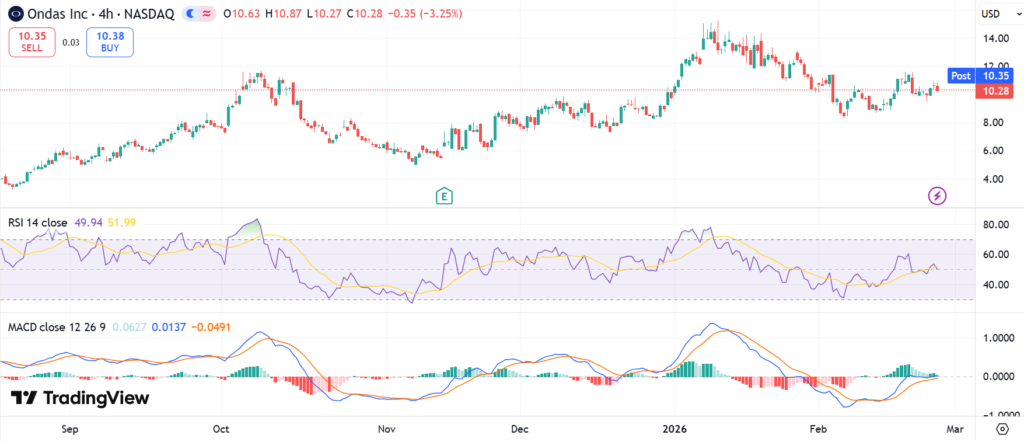This screenshot has width=1024, height=442.
Task: Click the MACD close 12 26 9 legend
Action: 56,326
